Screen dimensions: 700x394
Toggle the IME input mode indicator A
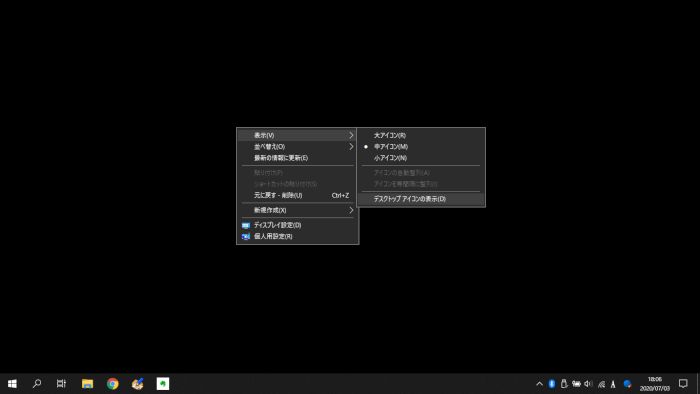613,384
